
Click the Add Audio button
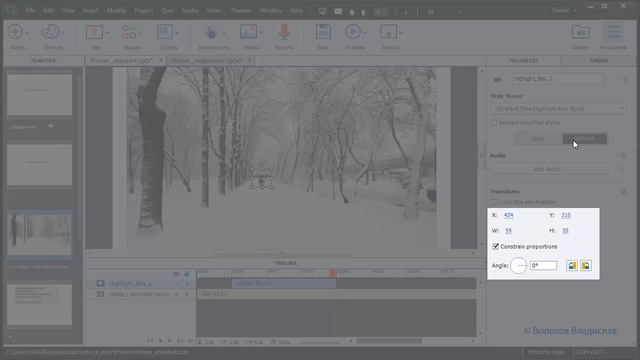(x=549, y=169)
